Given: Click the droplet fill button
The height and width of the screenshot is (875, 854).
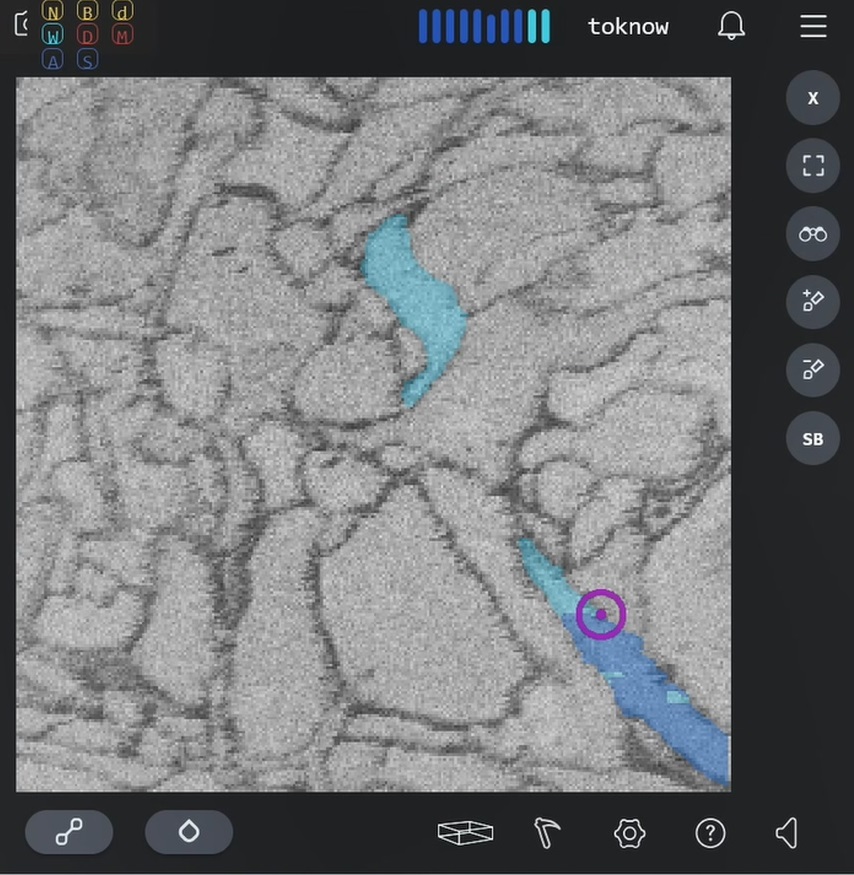Looking at the screenshot, I should [x=189, y=832].
